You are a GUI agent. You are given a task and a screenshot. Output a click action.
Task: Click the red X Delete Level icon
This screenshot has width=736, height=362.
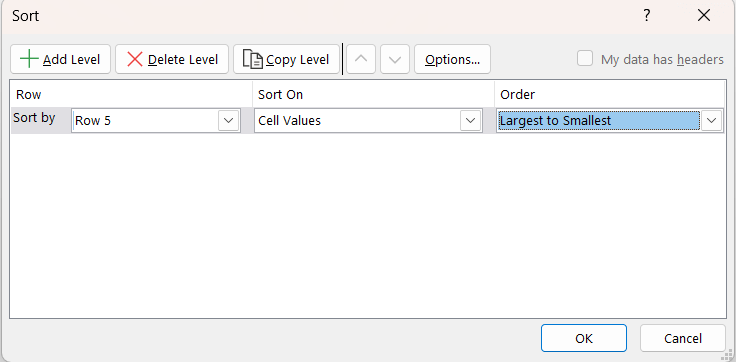pos(135,60)
